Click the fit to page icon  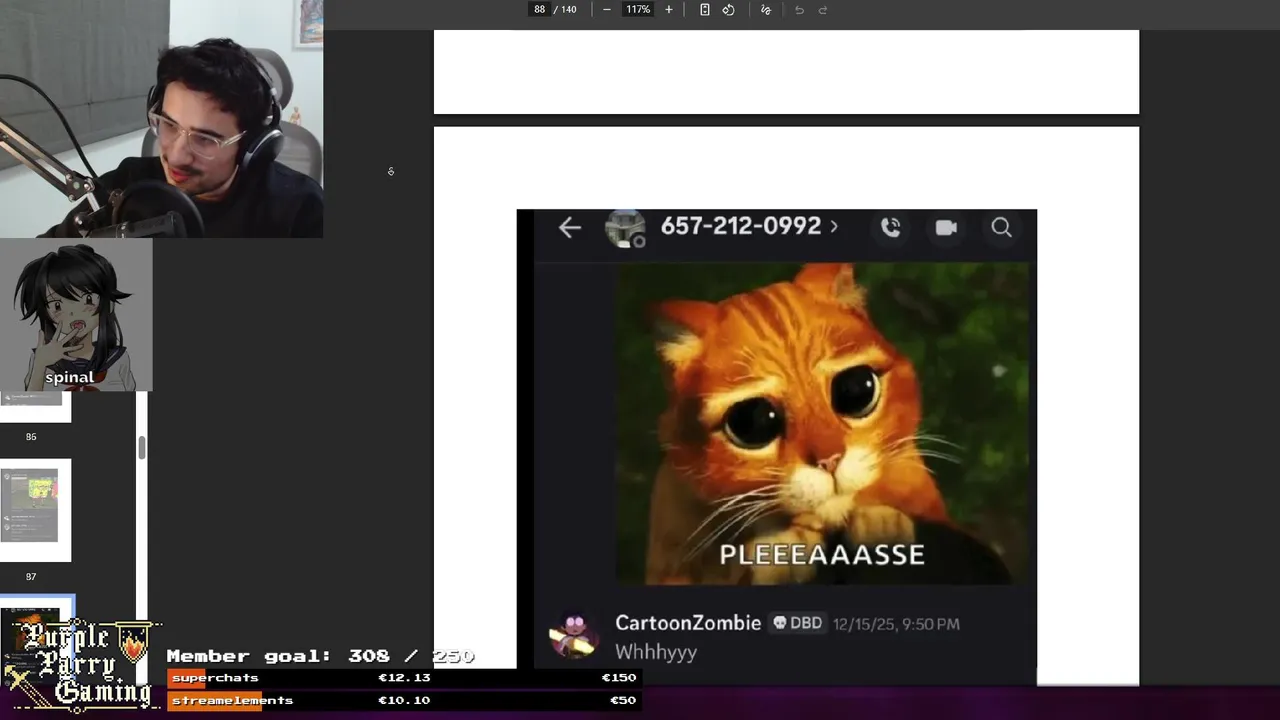(x=704, y=9)
